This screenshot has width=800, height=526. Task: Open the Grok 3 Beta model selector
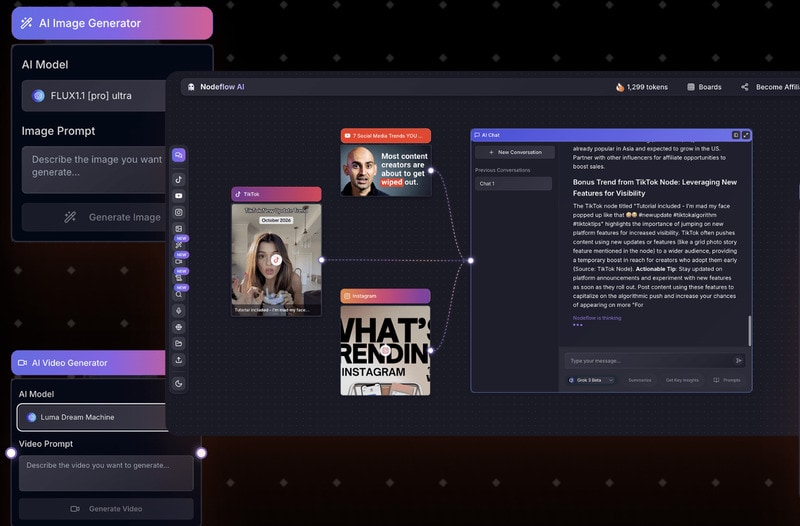click(590, 380)
